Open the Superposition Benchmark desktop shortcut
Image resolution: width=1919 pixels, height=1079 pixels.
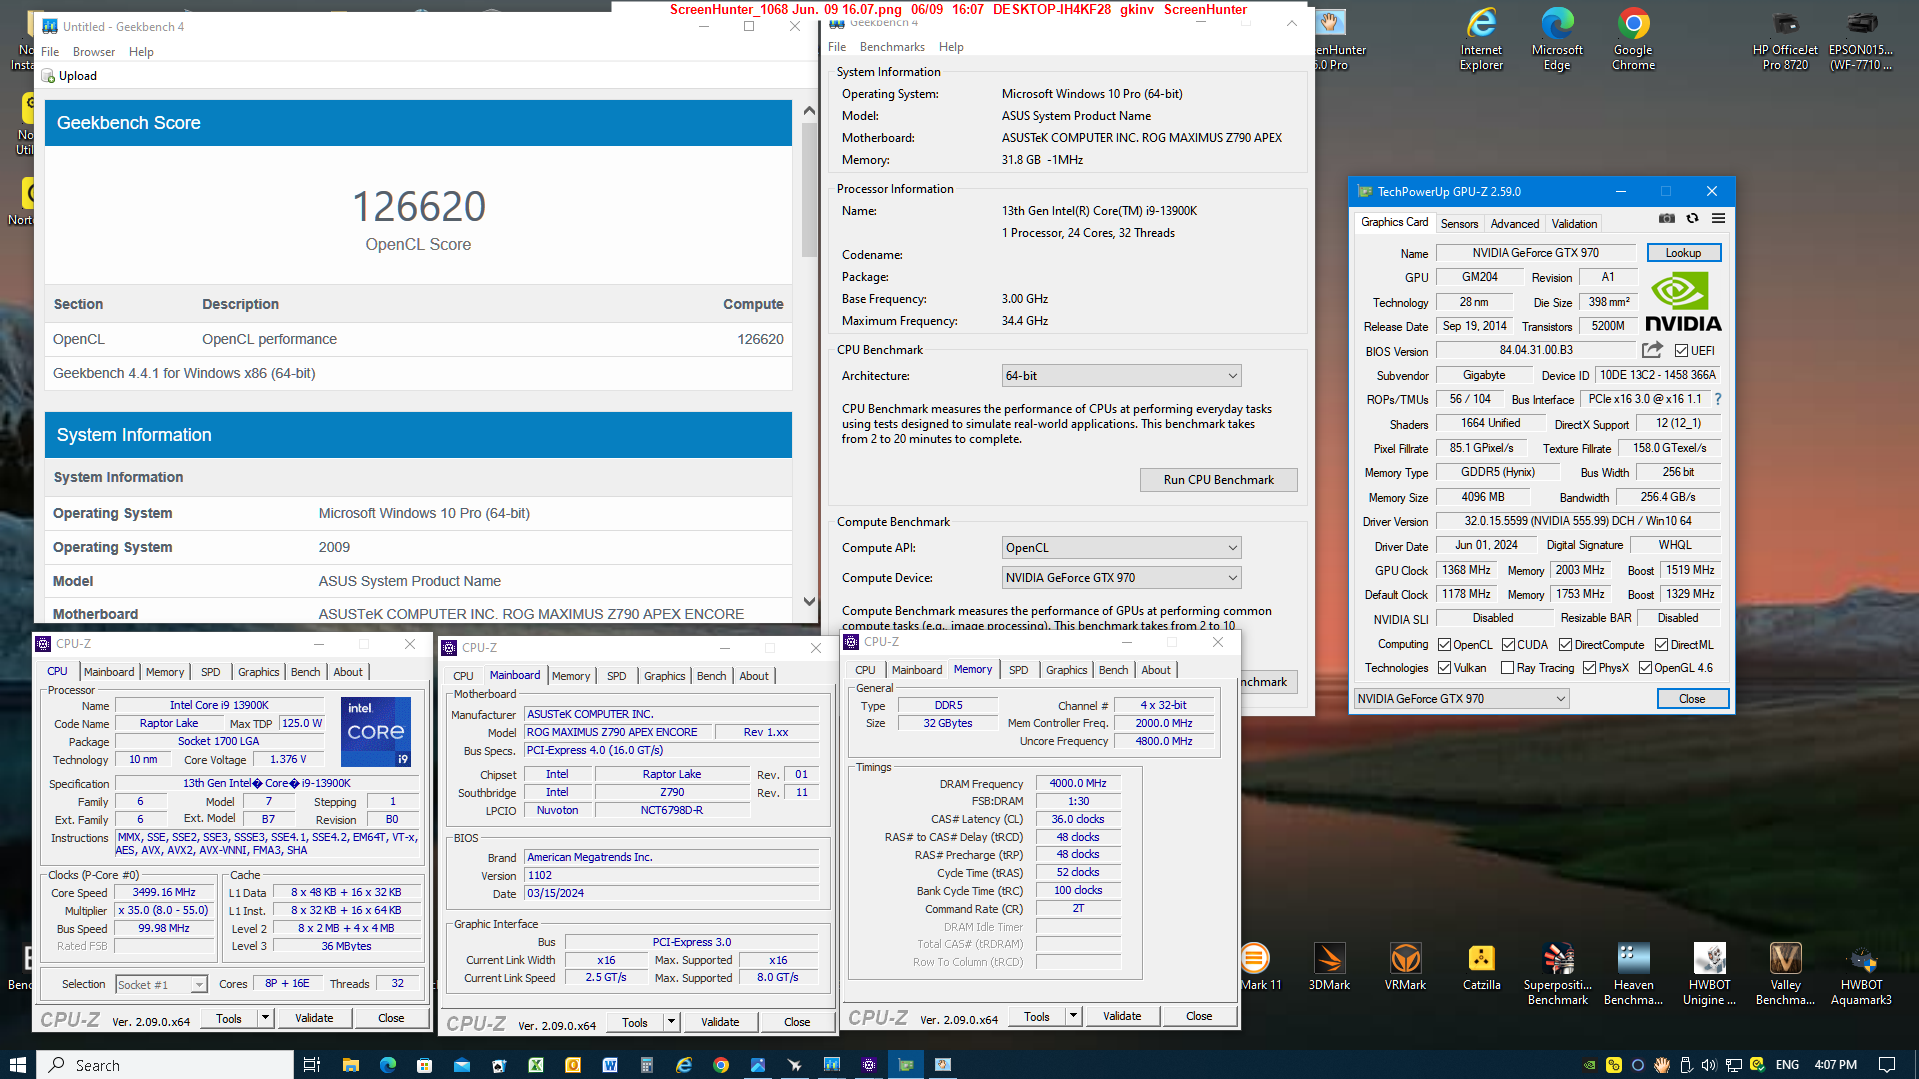1557,974
